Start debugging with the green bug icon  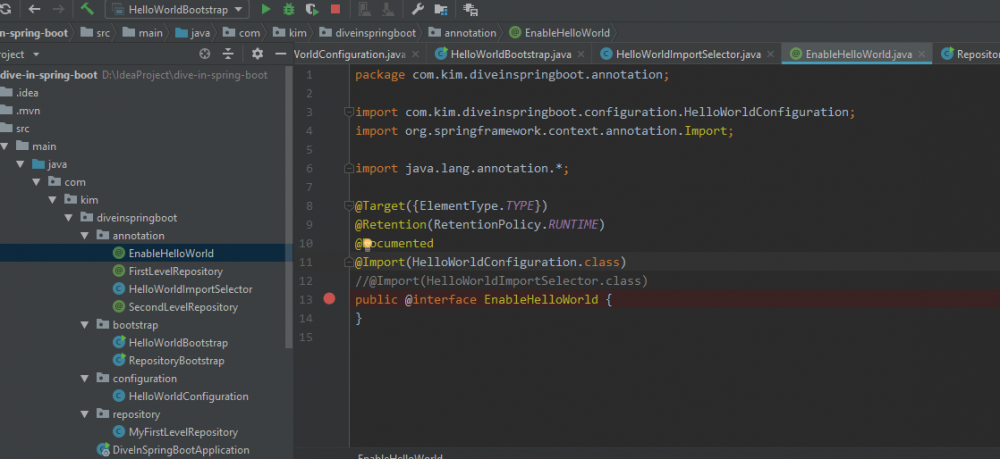(x=289, y=9)
